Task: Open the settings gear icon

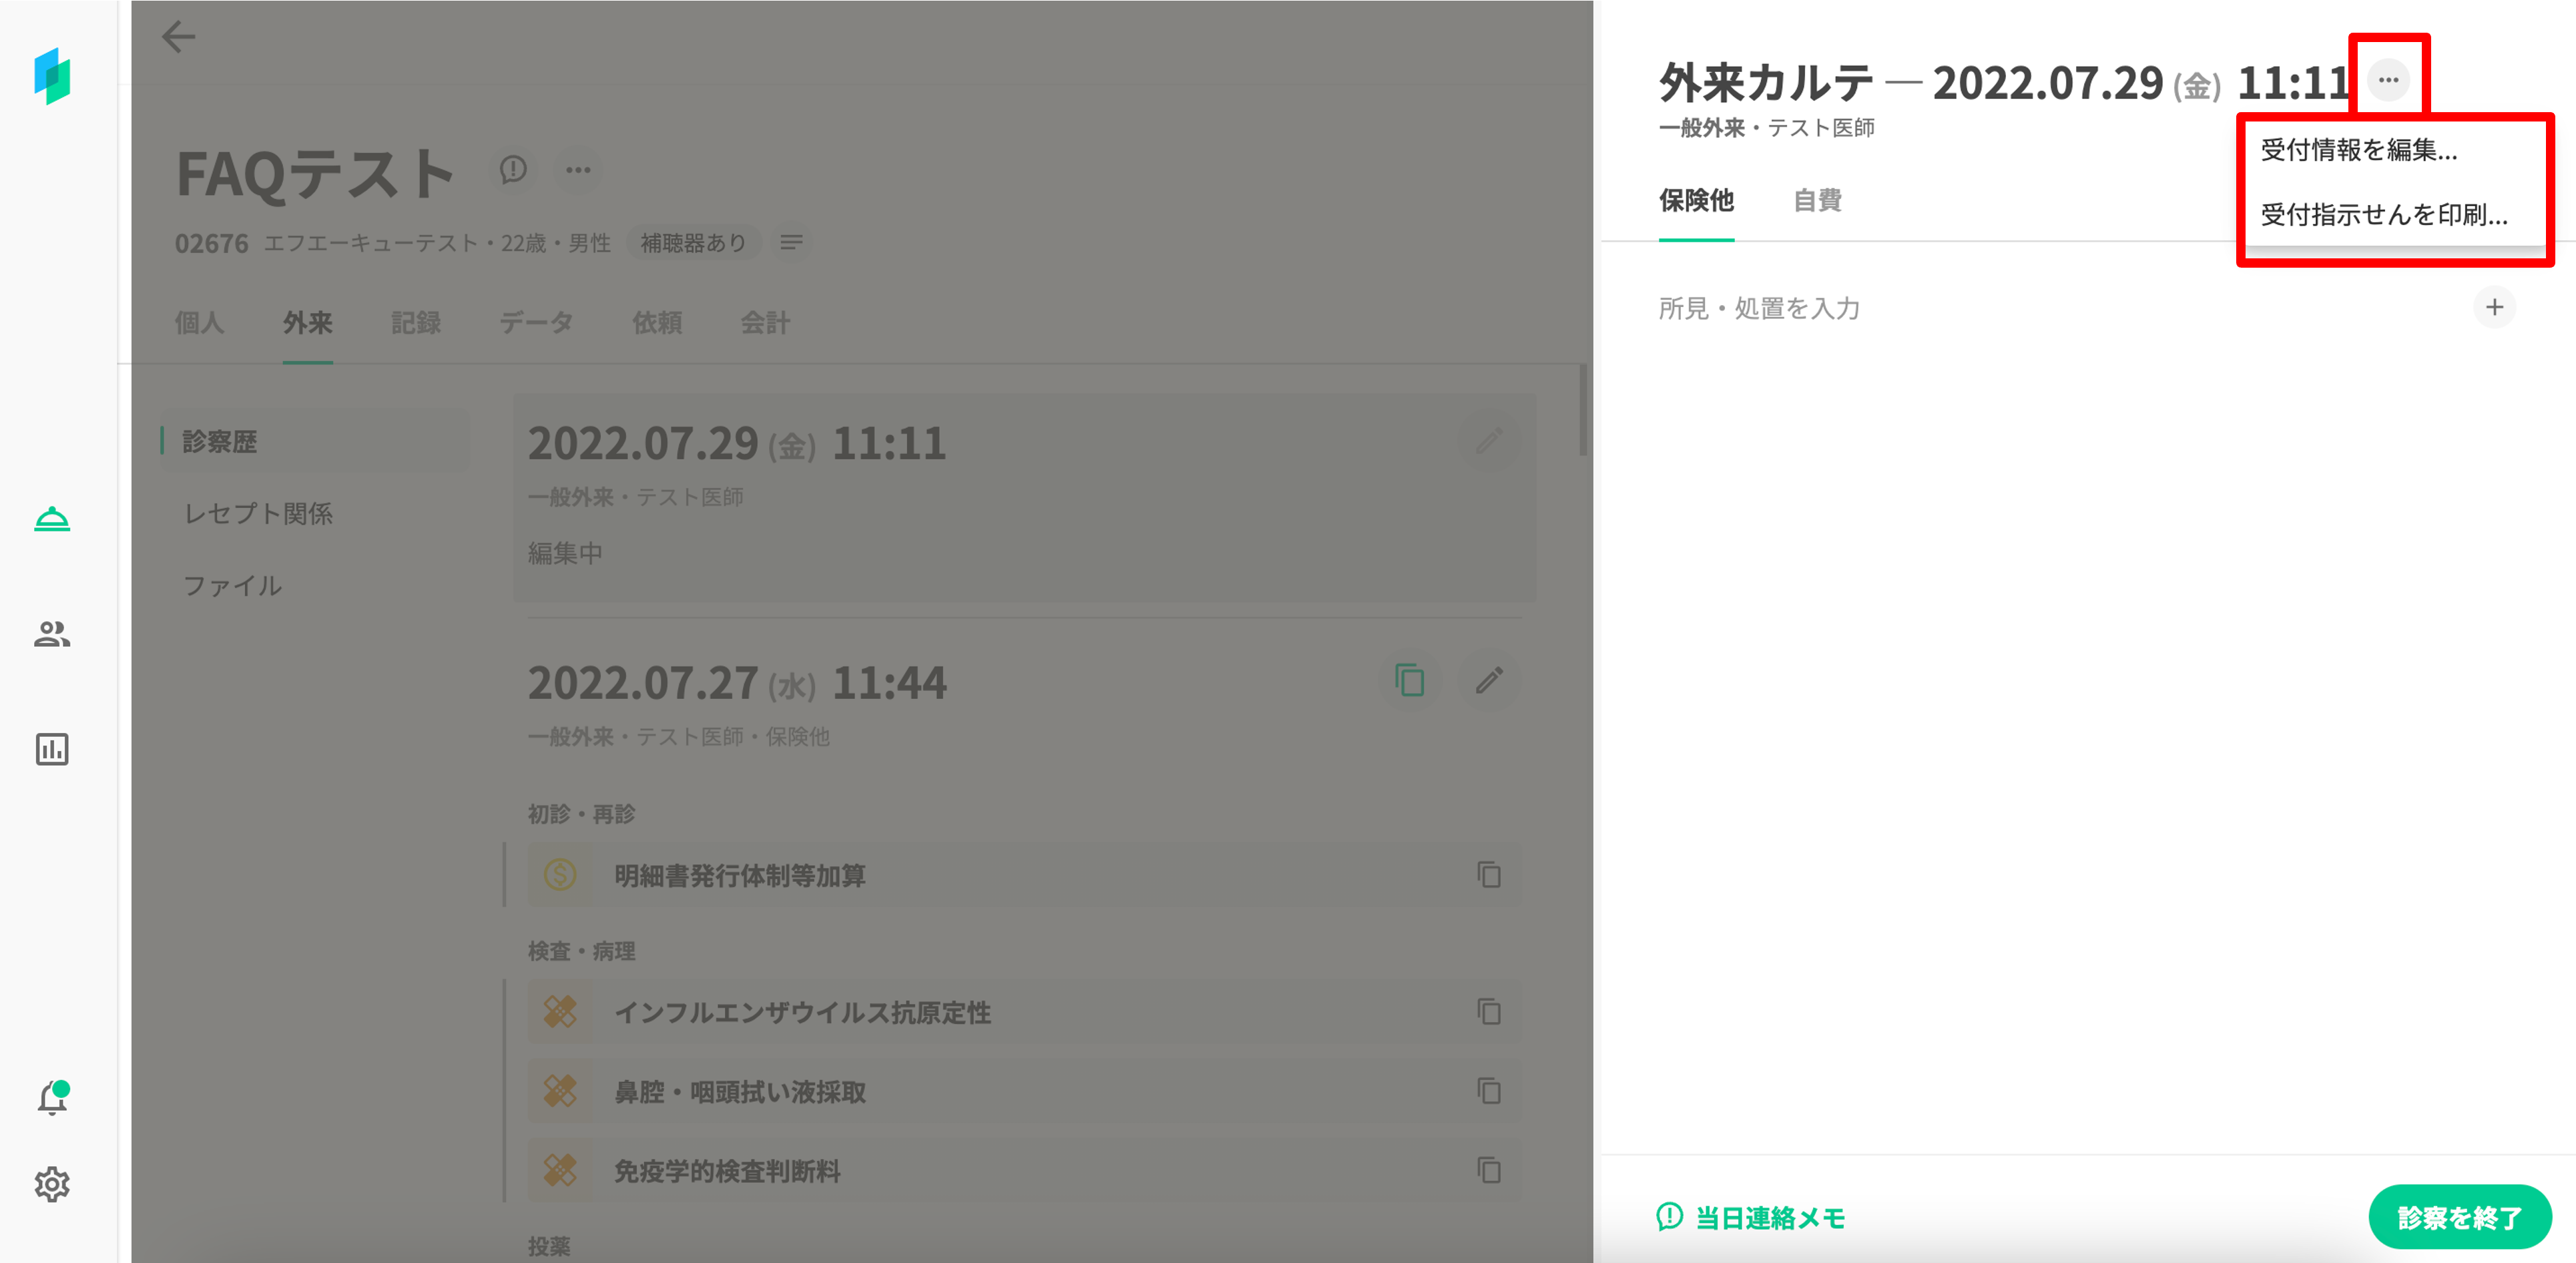Action: (52, 1184)
